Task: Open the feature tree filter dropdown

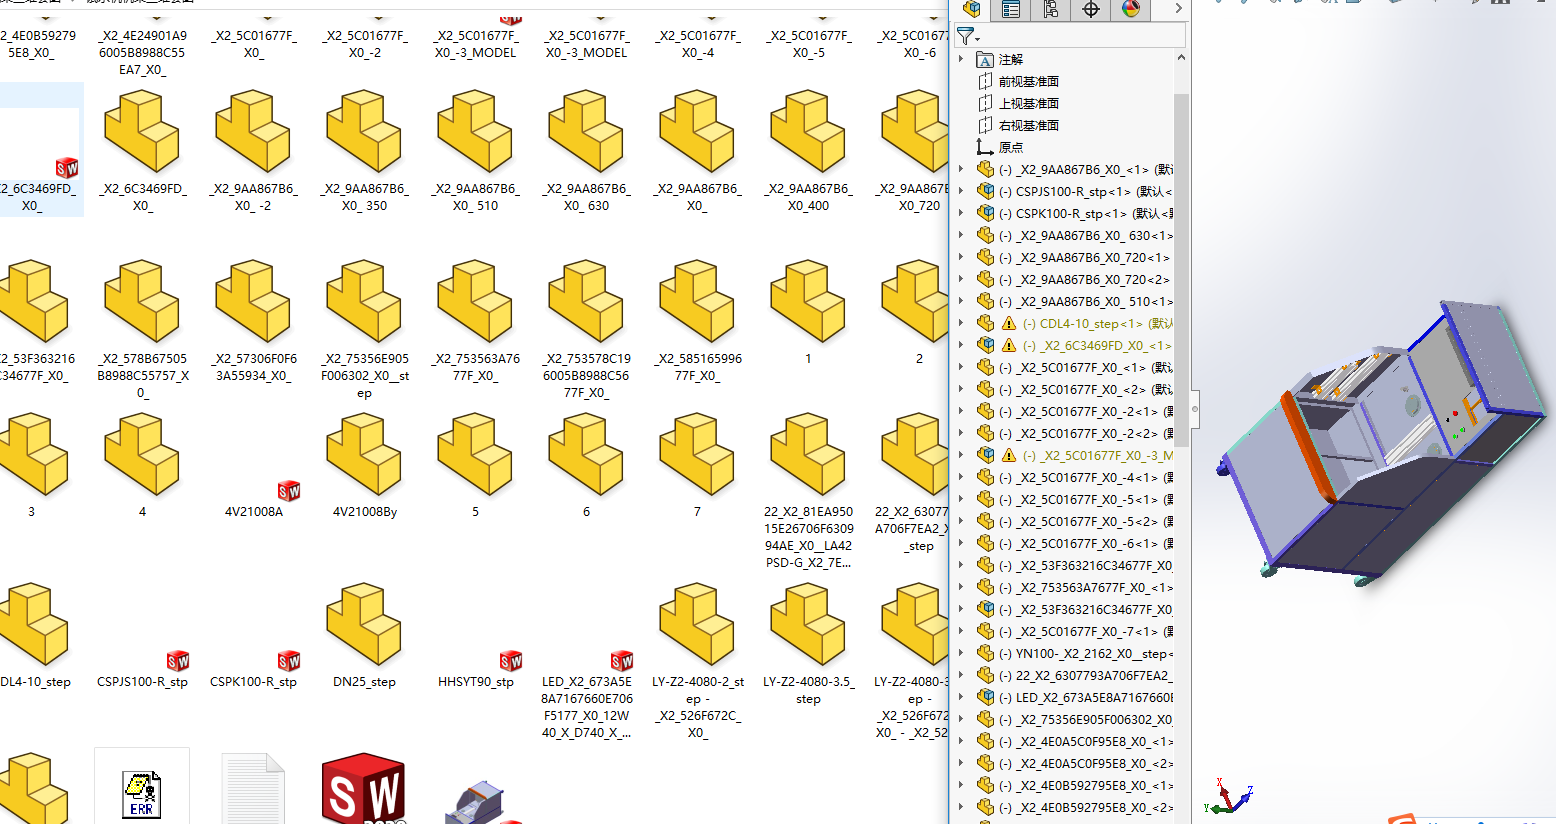Action: 967,36
